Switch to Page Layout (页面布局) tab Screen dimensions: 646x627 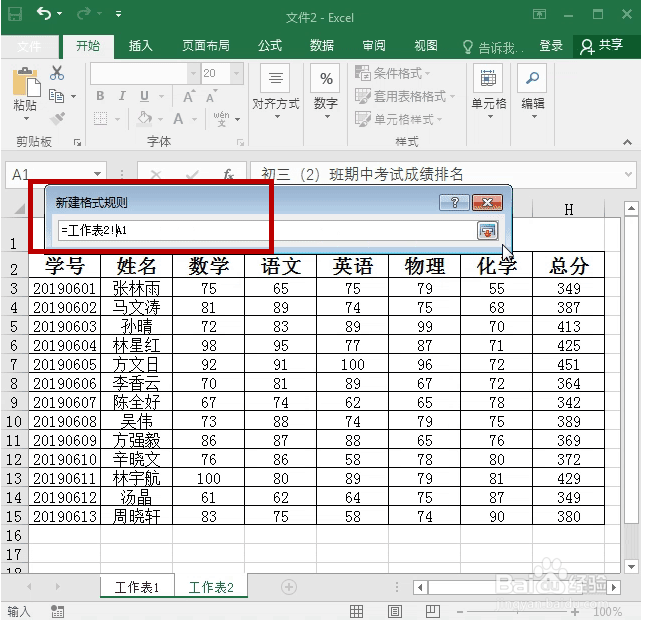click(x=206, y=46)
